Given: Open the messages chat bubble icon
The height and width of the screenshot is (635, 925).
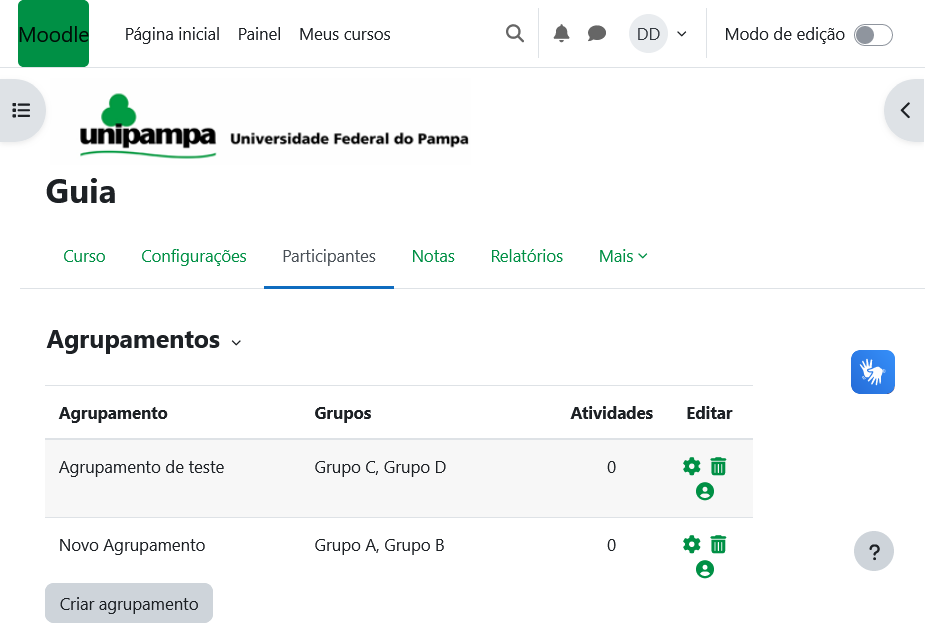Looking at the screenshot, I should (597, 34).
